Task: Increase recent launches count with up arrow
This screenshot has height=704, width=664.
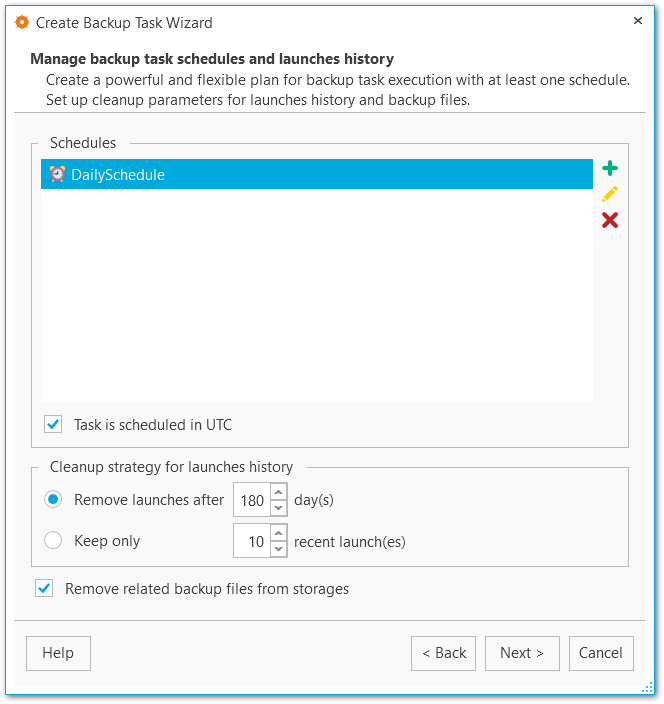Action: (278, 533)
